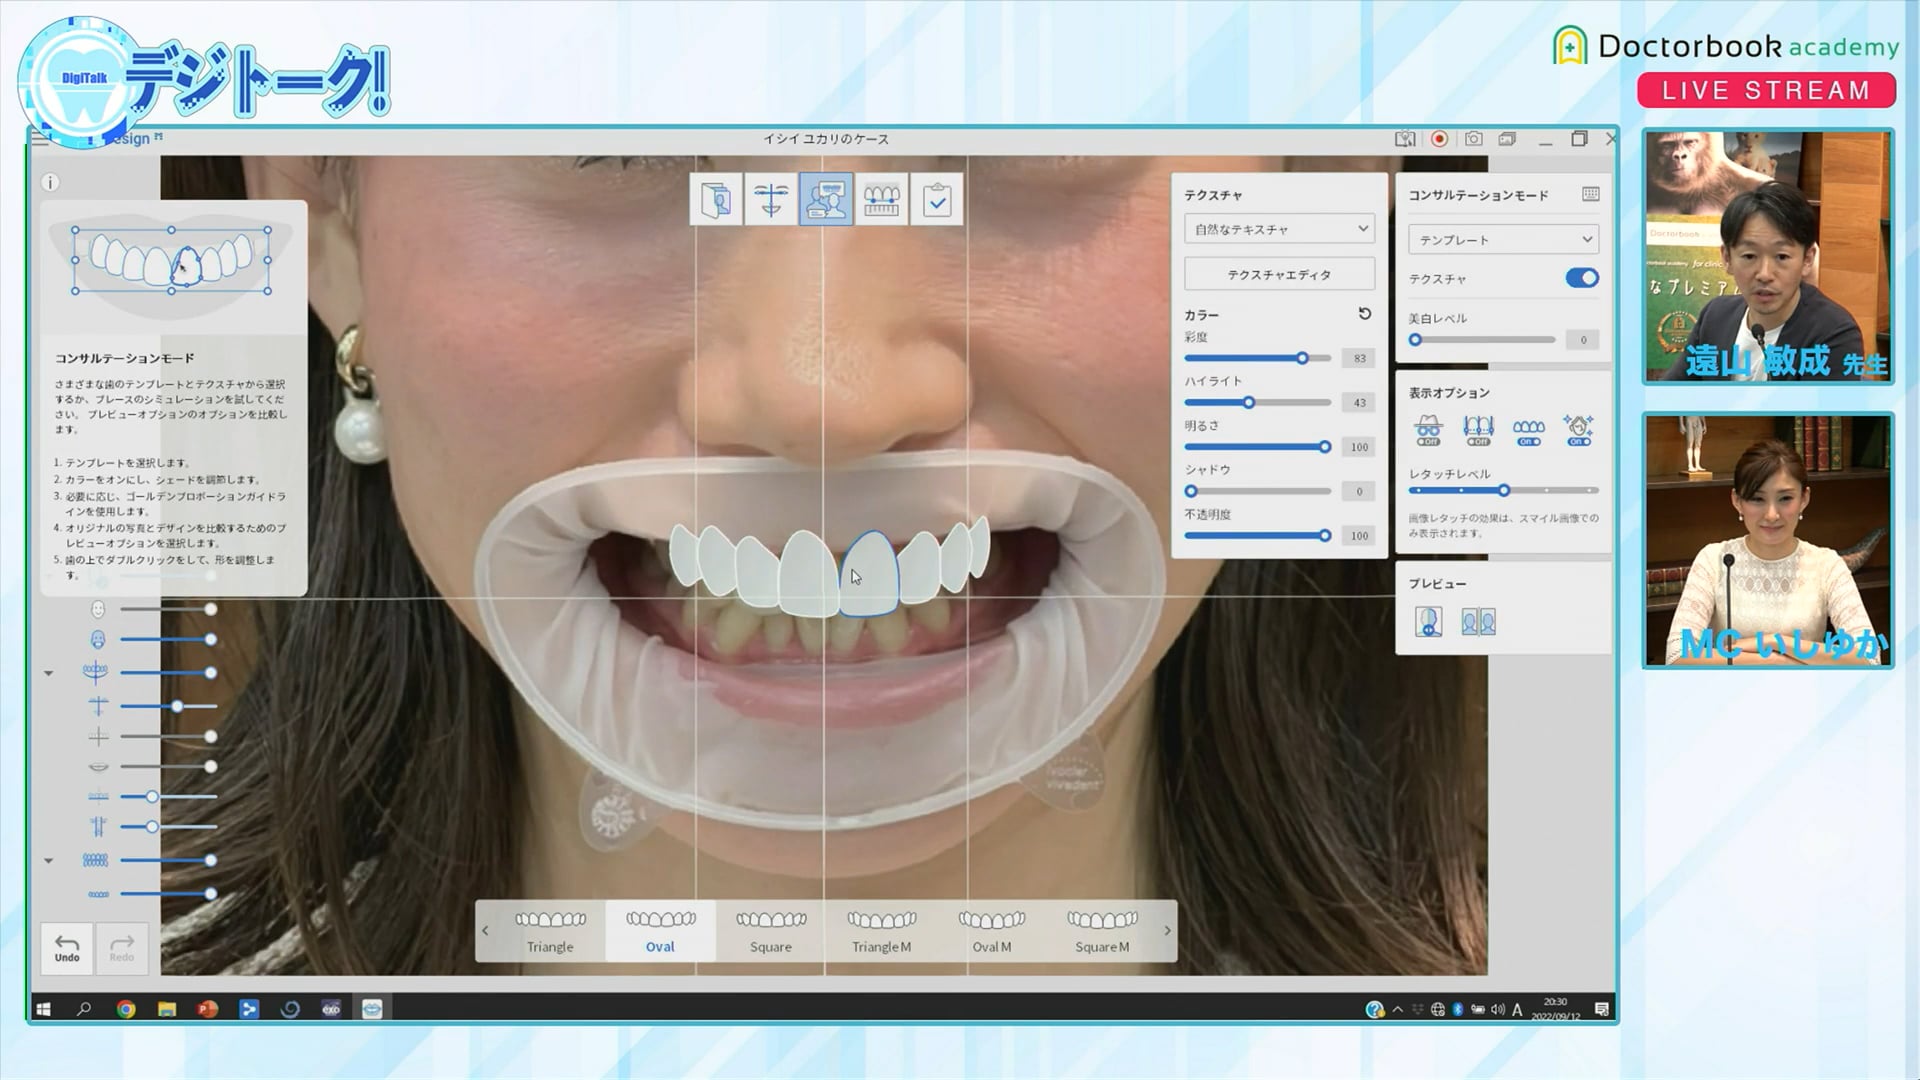Click the 彩度 value field showing 83
The image size is (1920, 1080).
(x=1359, y=358)
